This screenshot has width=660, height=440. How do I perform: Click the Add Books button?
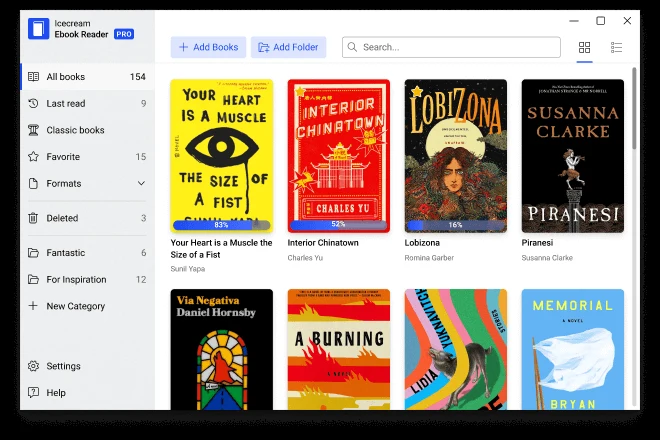tap(208, 47)
